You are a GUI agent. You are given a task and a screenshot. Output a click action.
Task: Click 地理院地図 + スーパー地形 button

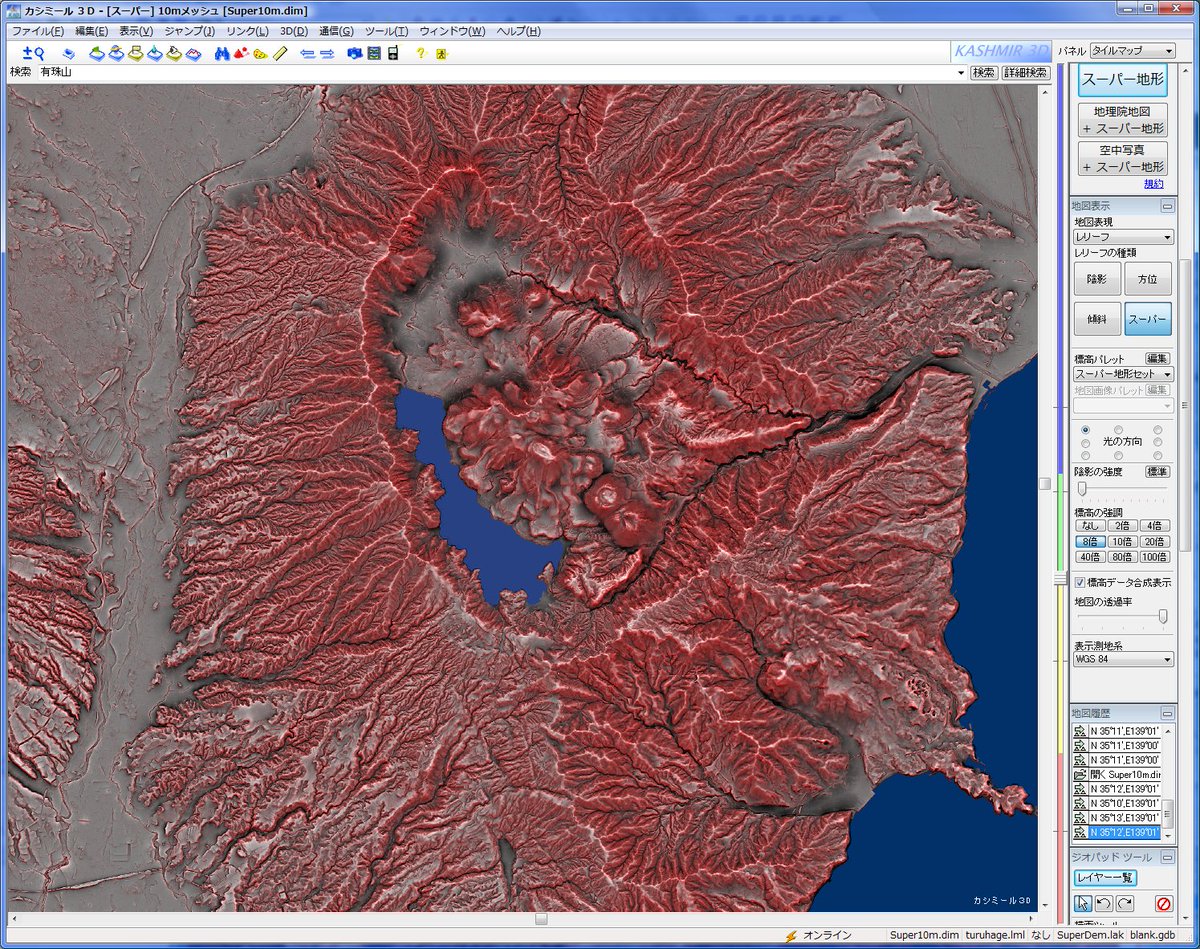pos(1122,120)
